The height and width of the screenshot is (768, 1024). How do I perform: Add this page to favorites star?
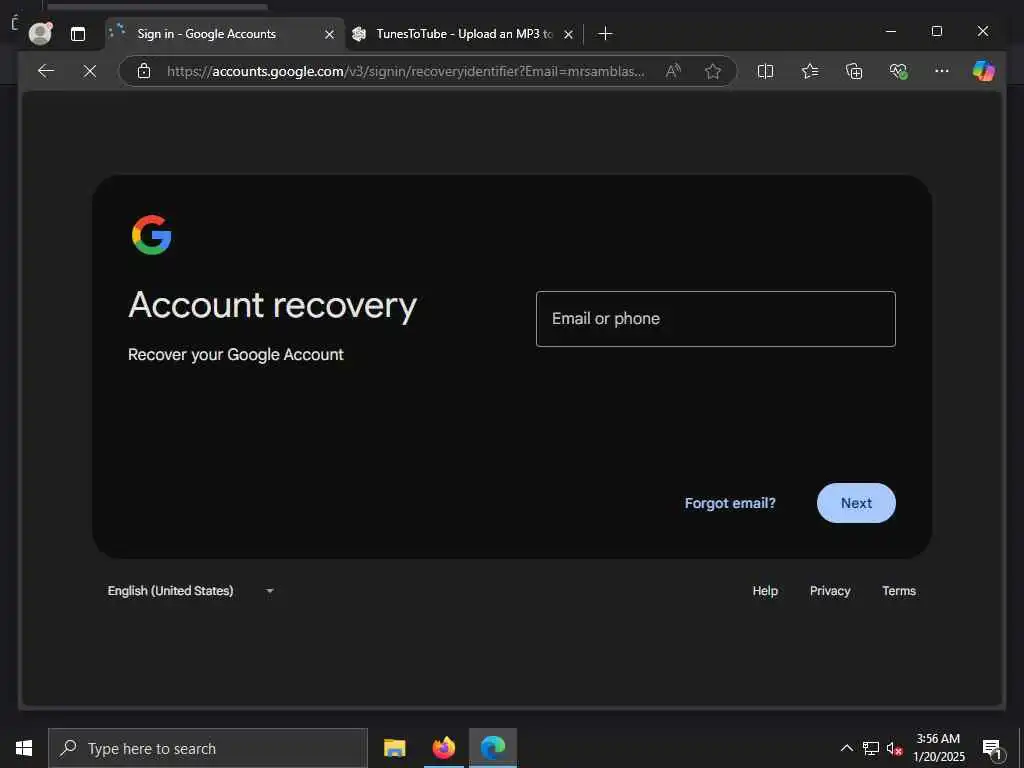[712, 71]
